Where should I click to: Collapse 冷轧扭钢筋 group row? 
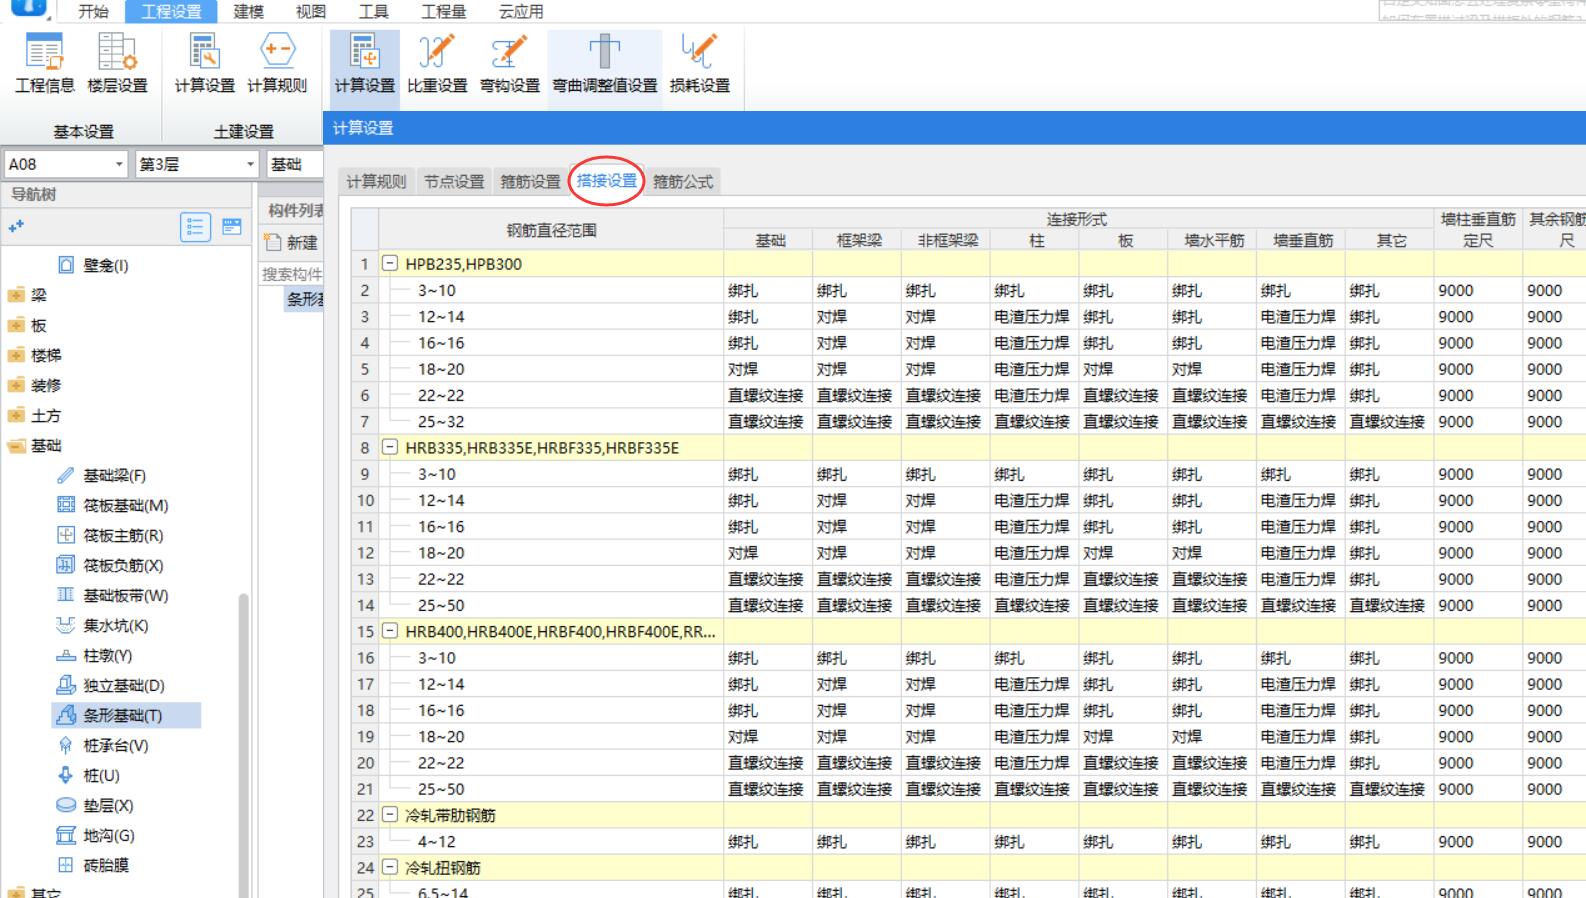pos(390,867)
